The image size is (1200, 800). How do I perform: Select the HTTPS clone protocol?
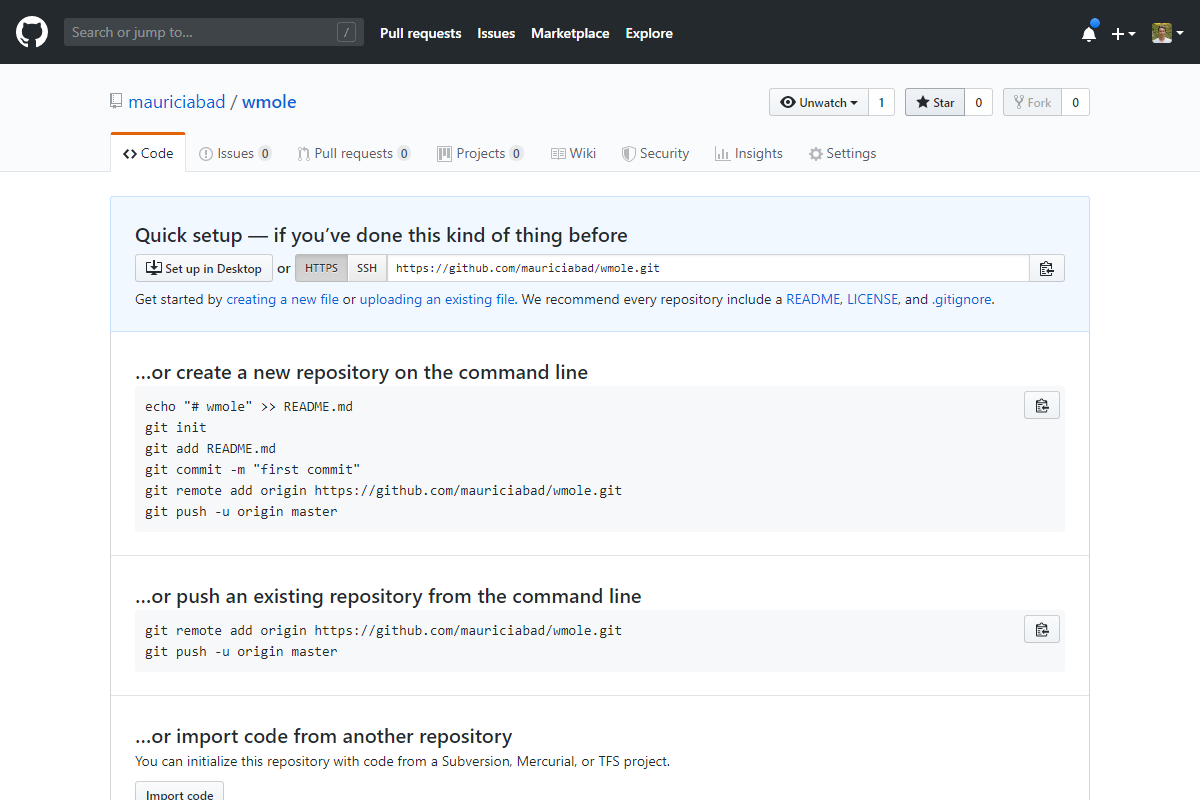pyautogui.click(x=322, y=268)
